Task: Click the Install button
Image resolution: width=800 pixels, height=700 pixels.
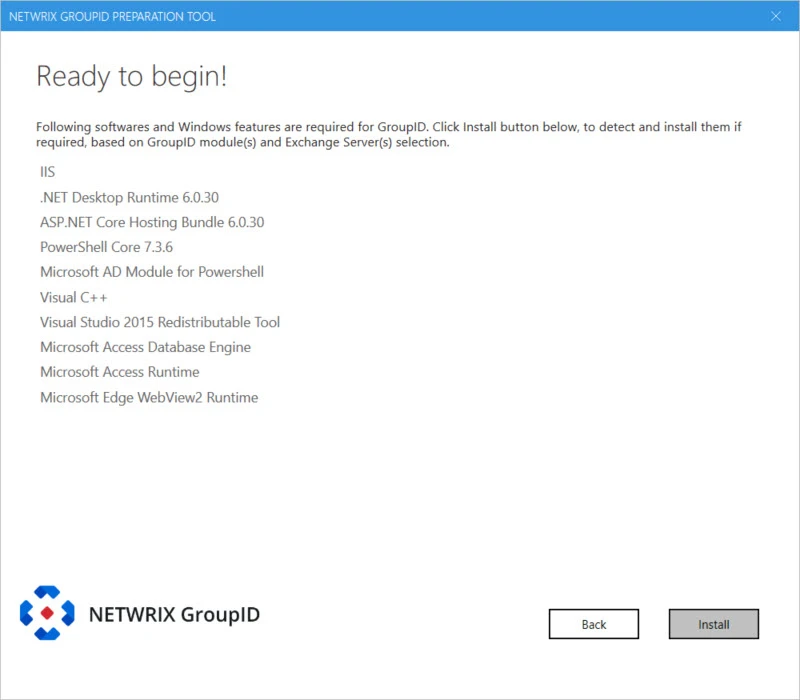Action: click(713, 624)
